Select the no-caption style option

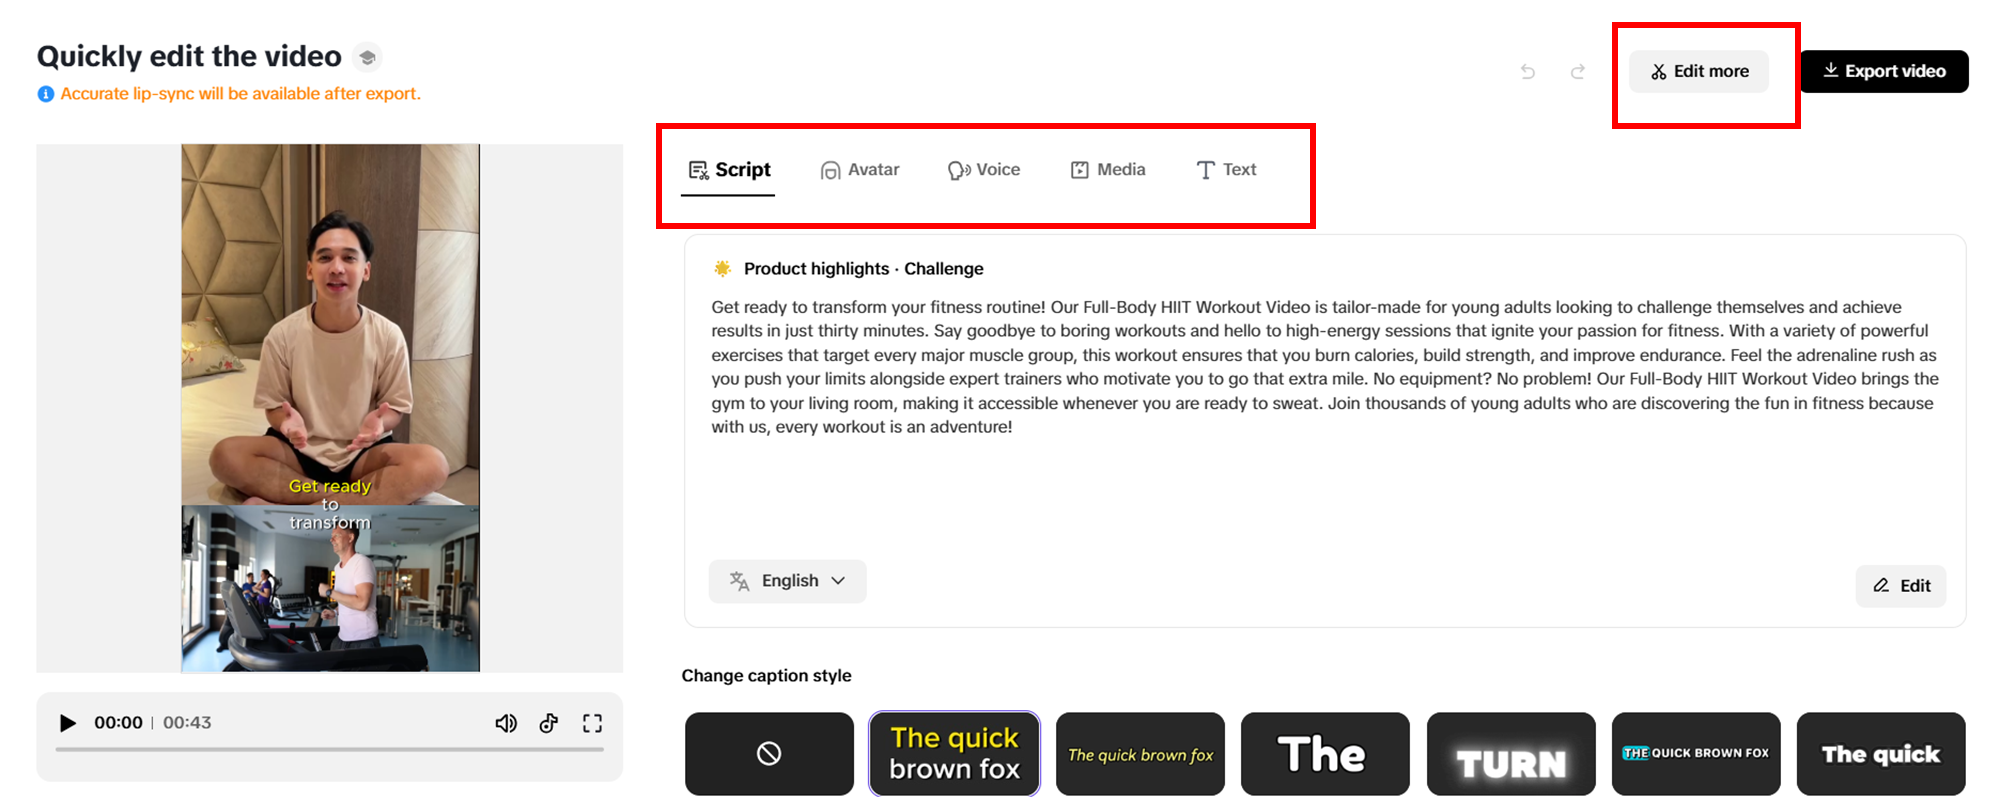coord(769,754)
